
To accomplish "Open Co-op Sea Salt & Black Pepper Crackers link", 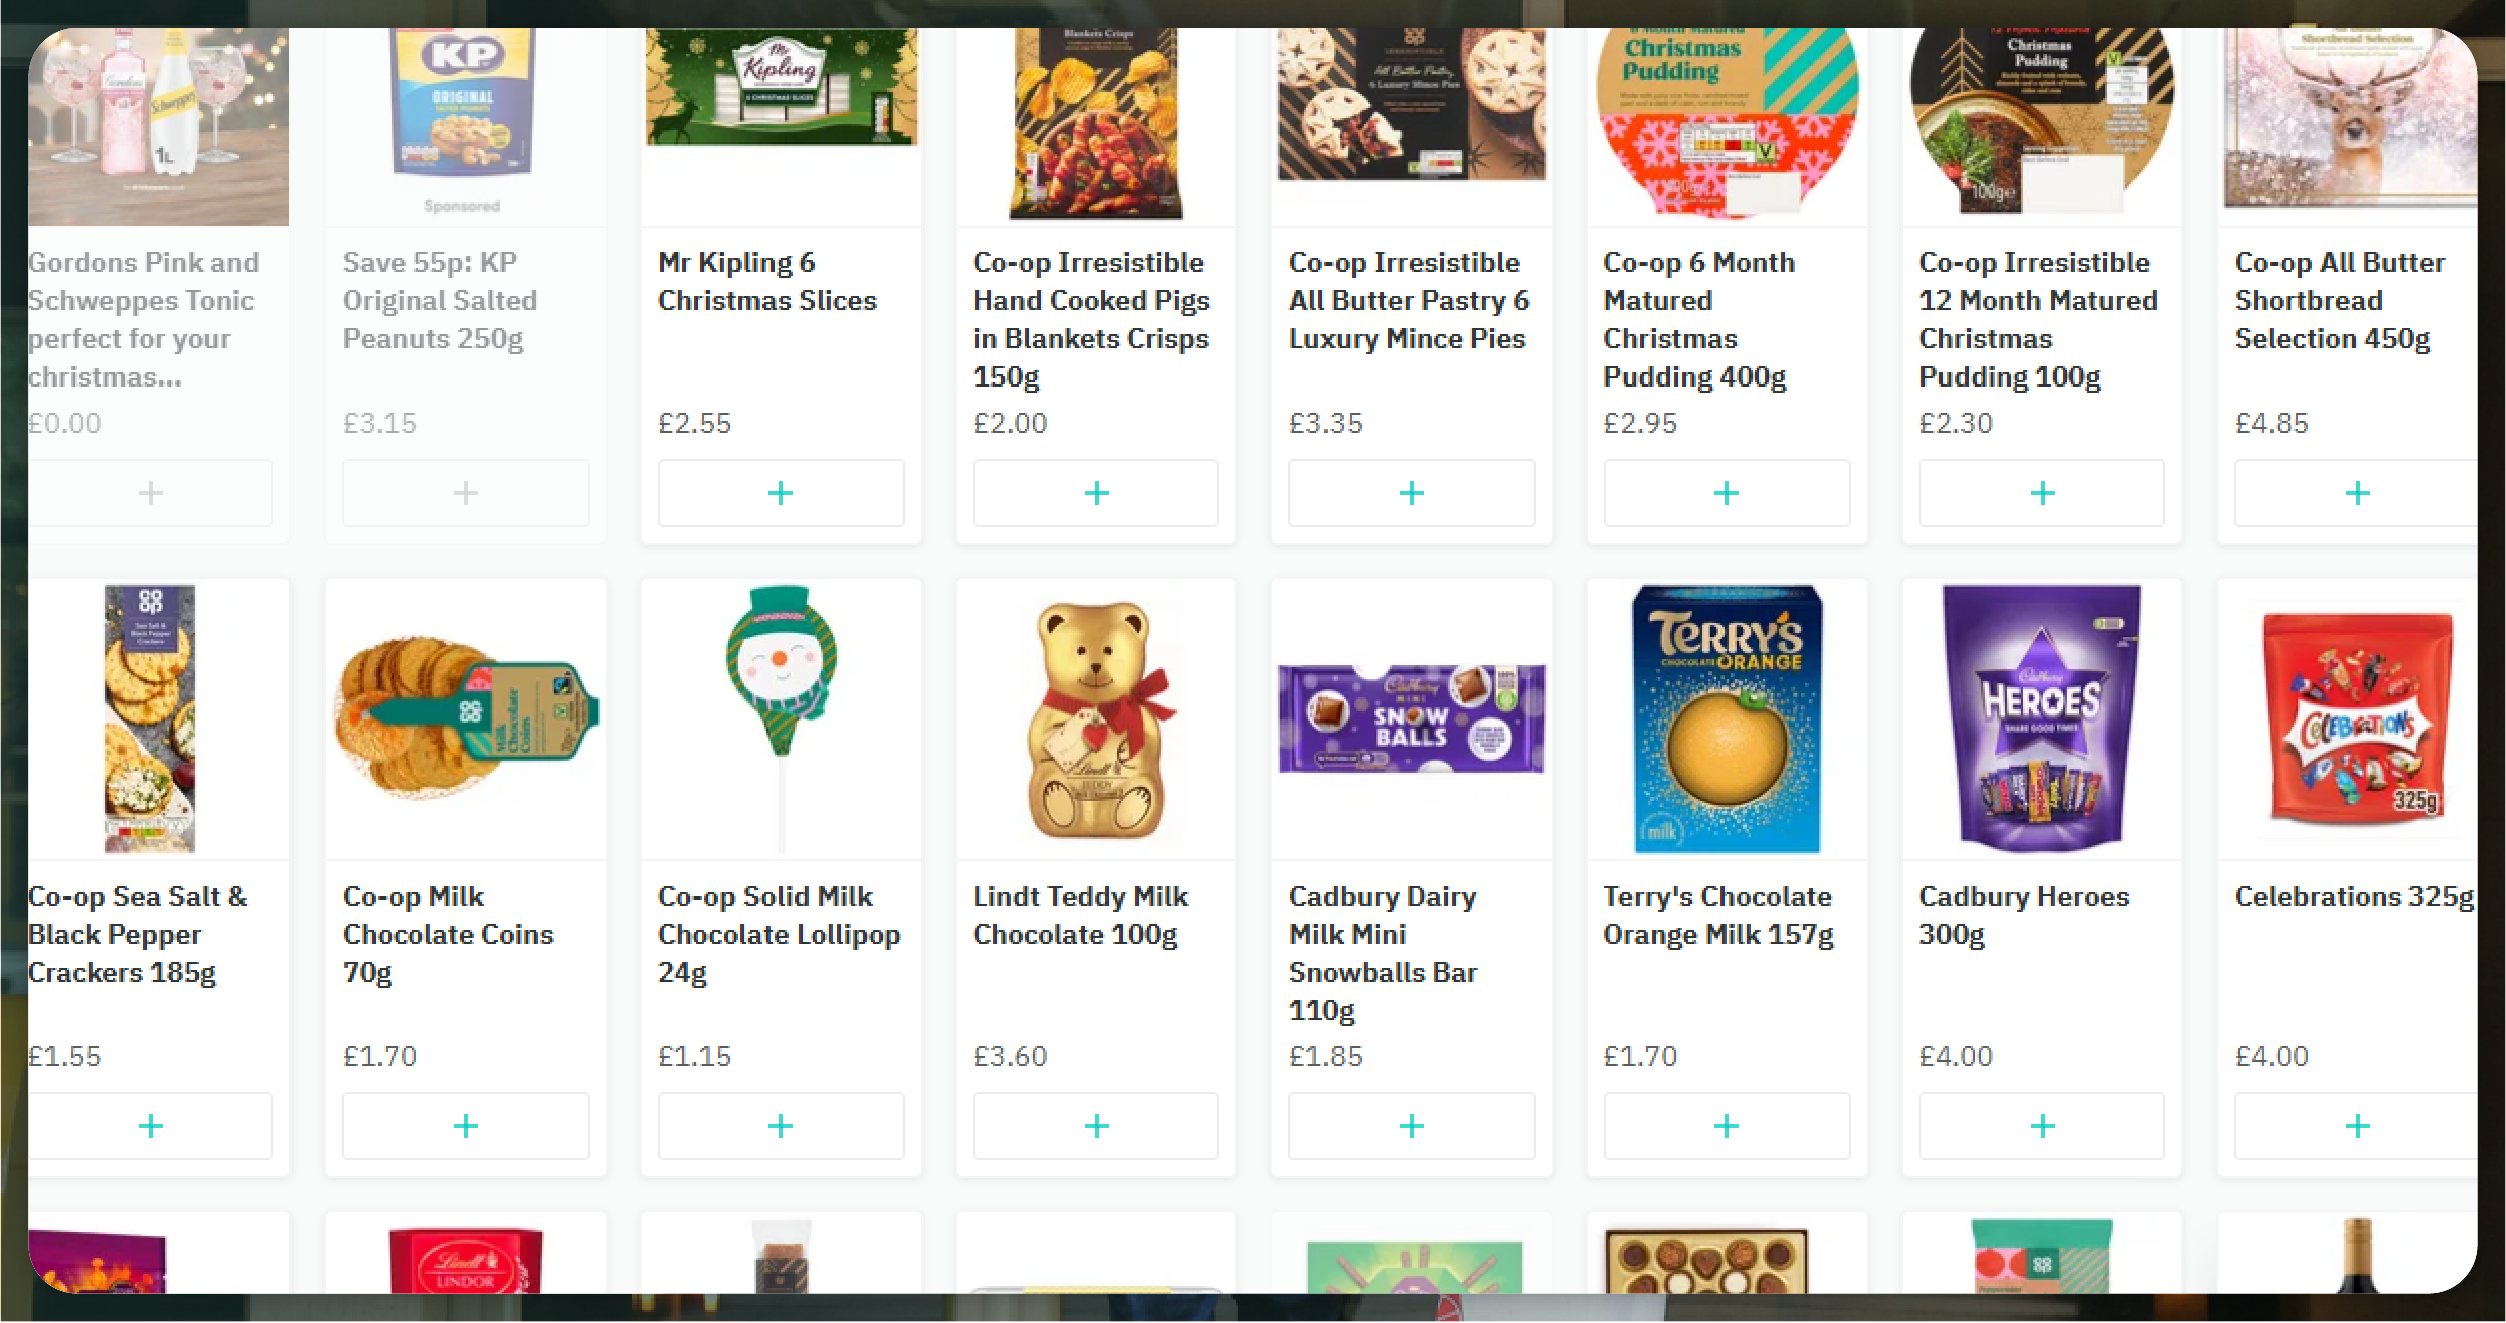I will (x=137, y=934).
